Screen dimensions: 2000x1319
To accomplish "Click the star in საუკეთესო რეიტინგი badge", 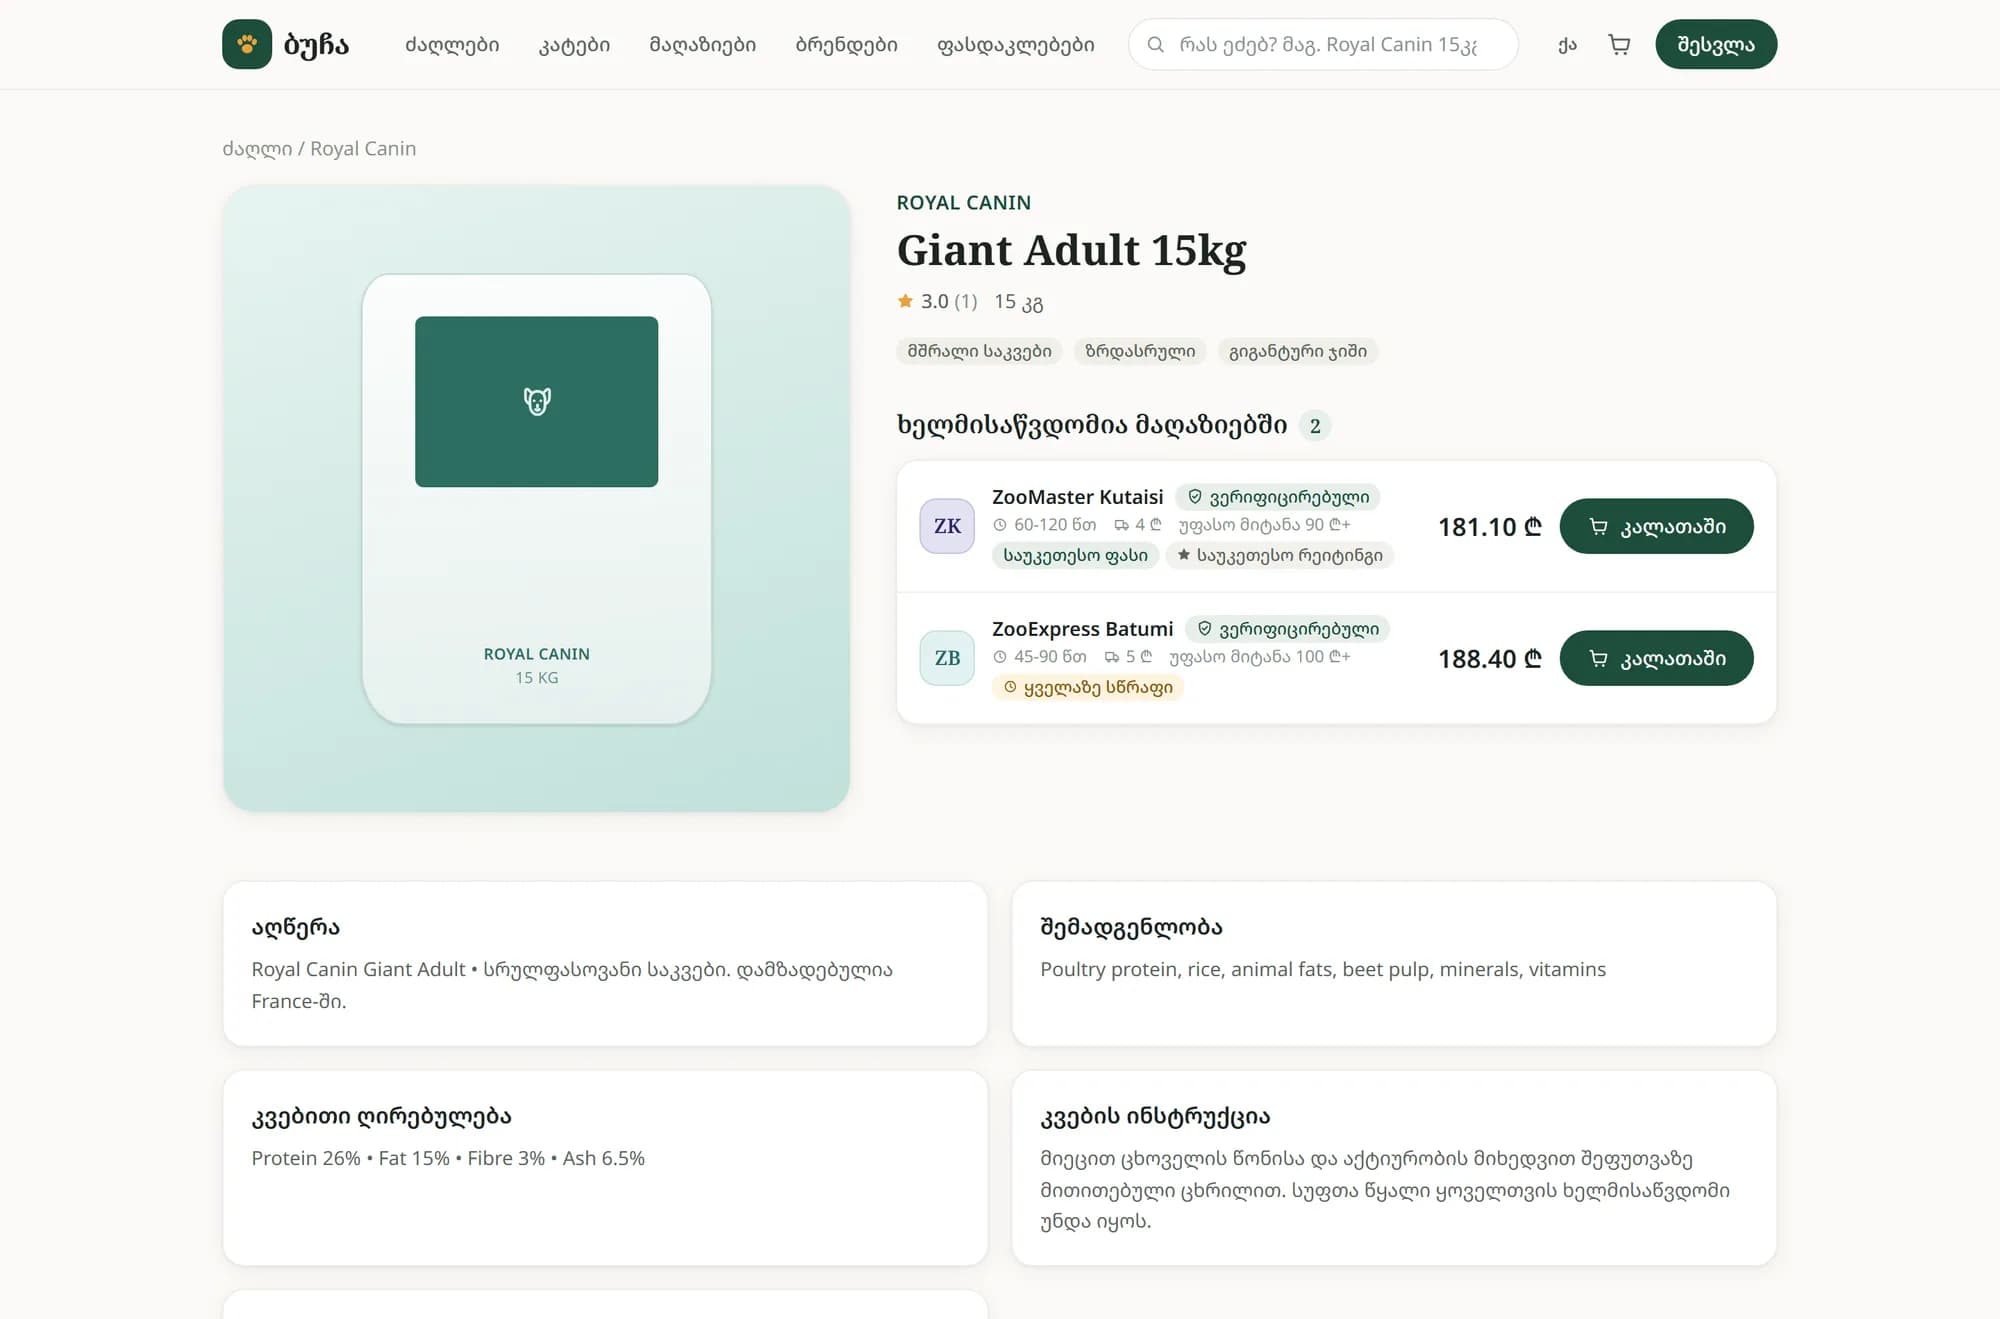I will pyautogui.click(x=1184, y=555).
